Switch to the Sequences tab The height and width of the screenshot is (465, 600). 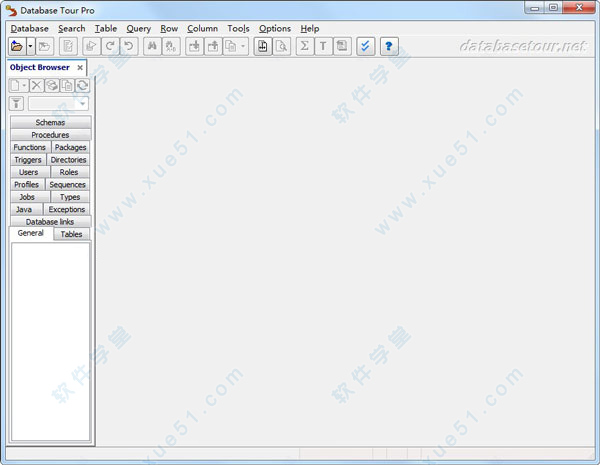tap(67, 184)
